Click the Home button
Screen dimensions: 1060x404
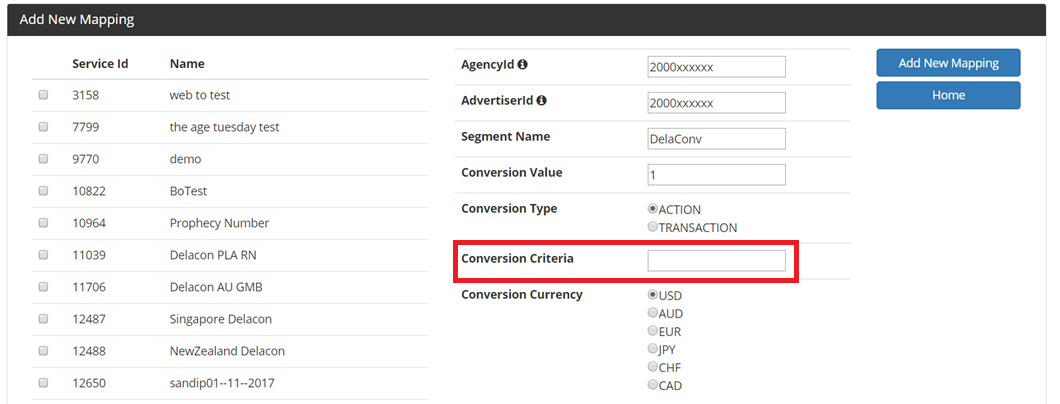(948, 95)
